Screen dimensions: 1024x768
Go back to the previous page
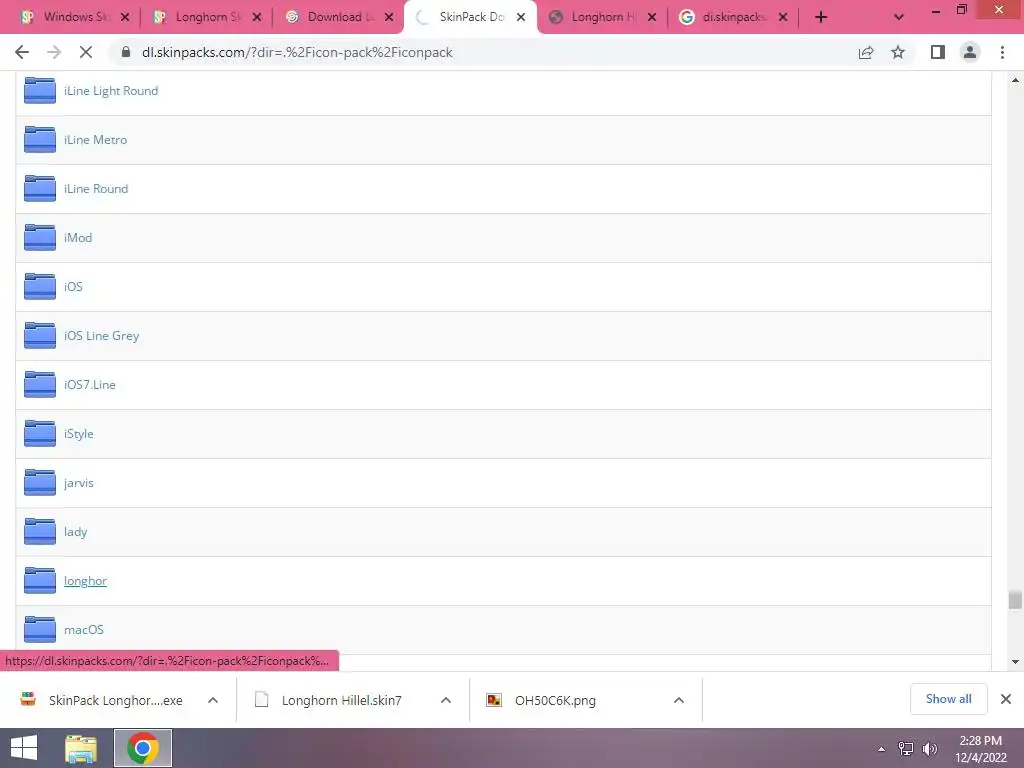click(22, 52)
